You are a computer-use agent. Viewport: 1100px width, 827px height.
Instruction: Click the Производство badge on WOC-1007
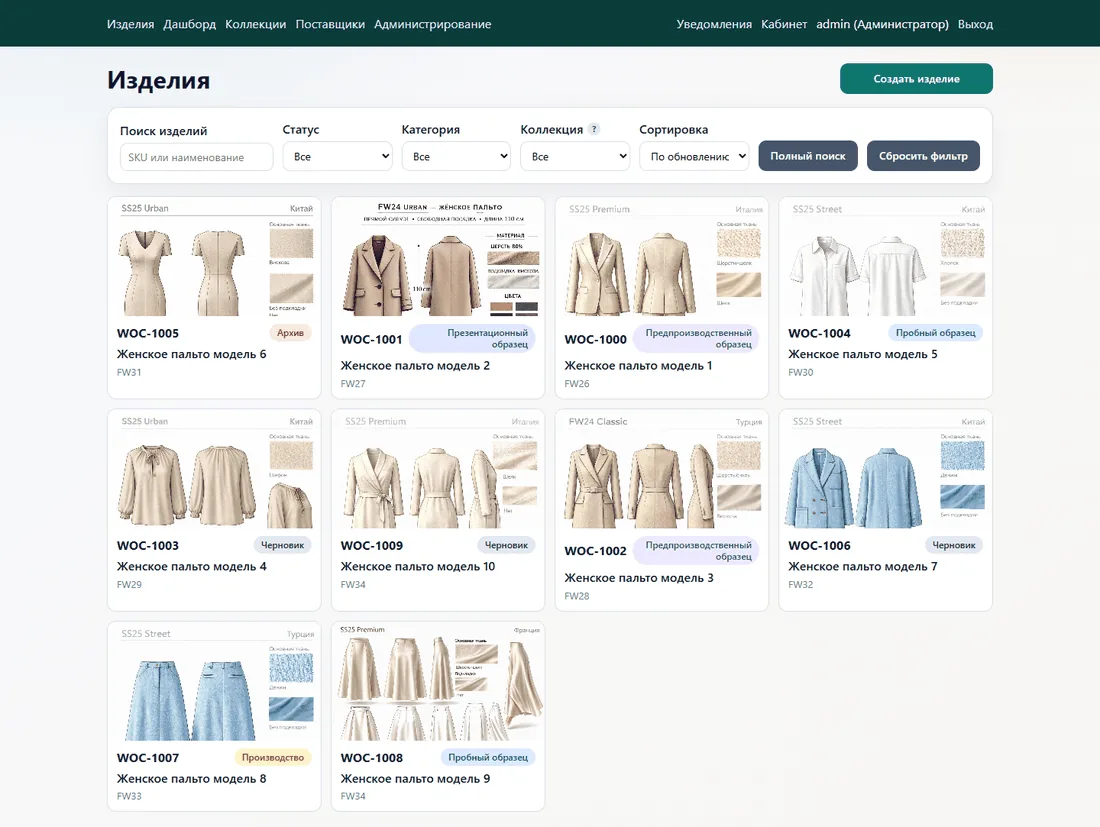tap(273, 757)
